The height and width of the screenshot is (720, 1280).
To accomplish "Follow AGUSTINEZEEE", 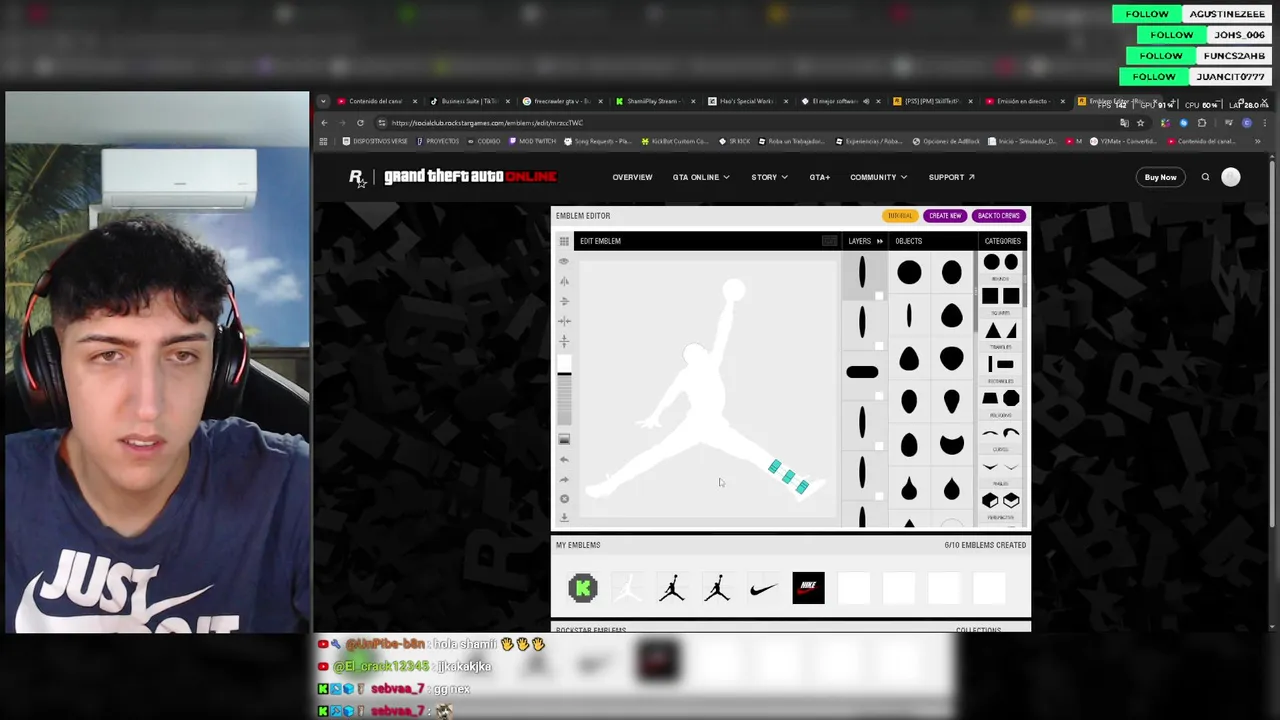I will click(1147, 14).
